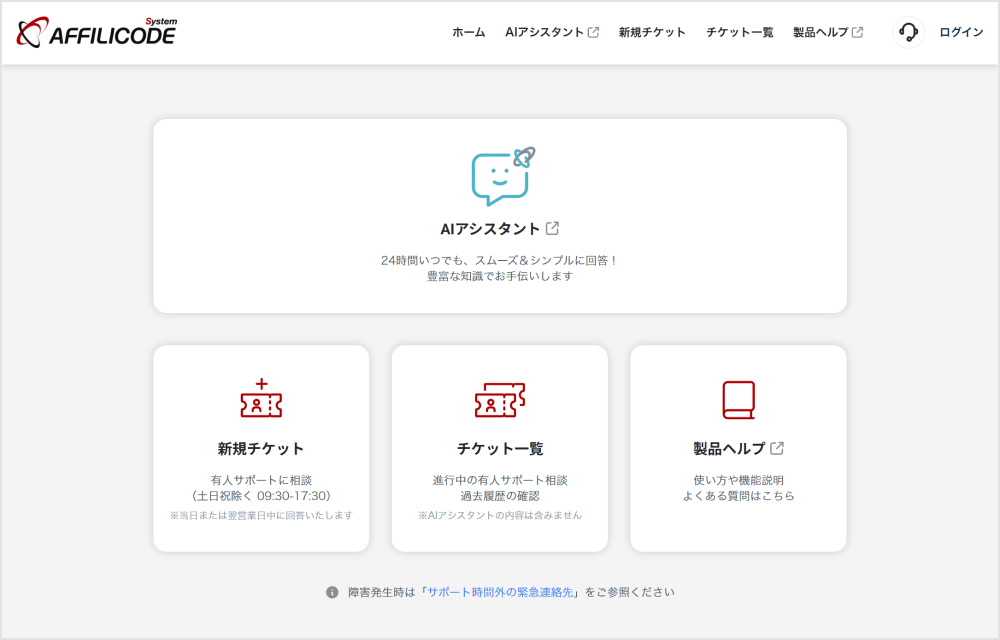
Task: Click the AI assistant chat bubble icon
Action: pyautogui.click(x=500, y=177)
